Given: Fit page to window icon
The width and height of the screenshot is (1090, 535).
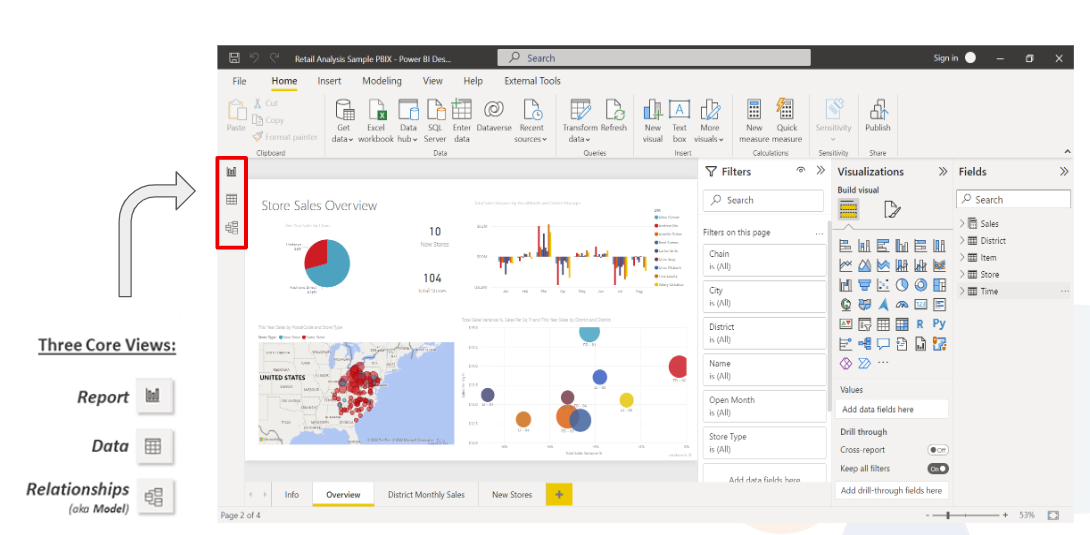Looking at the screenshot, I should click(1052, 516).
